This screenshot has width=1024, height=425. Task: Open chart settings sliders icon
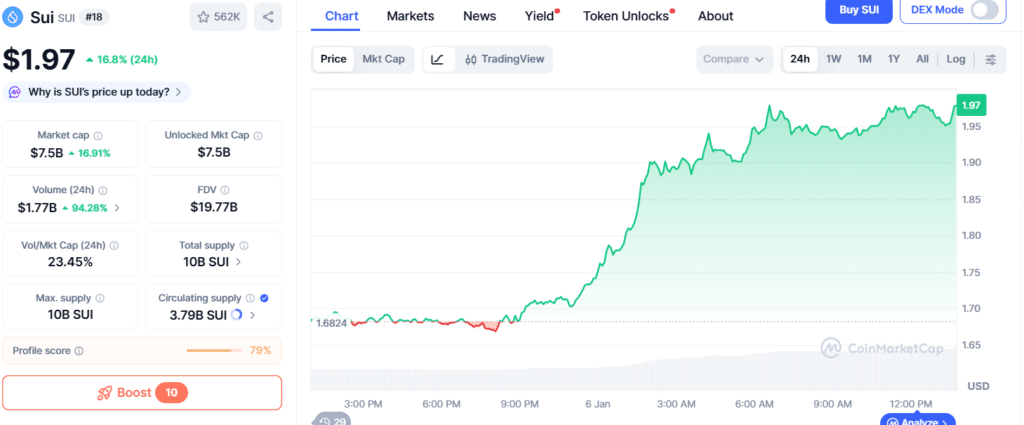tap(991, 59)
